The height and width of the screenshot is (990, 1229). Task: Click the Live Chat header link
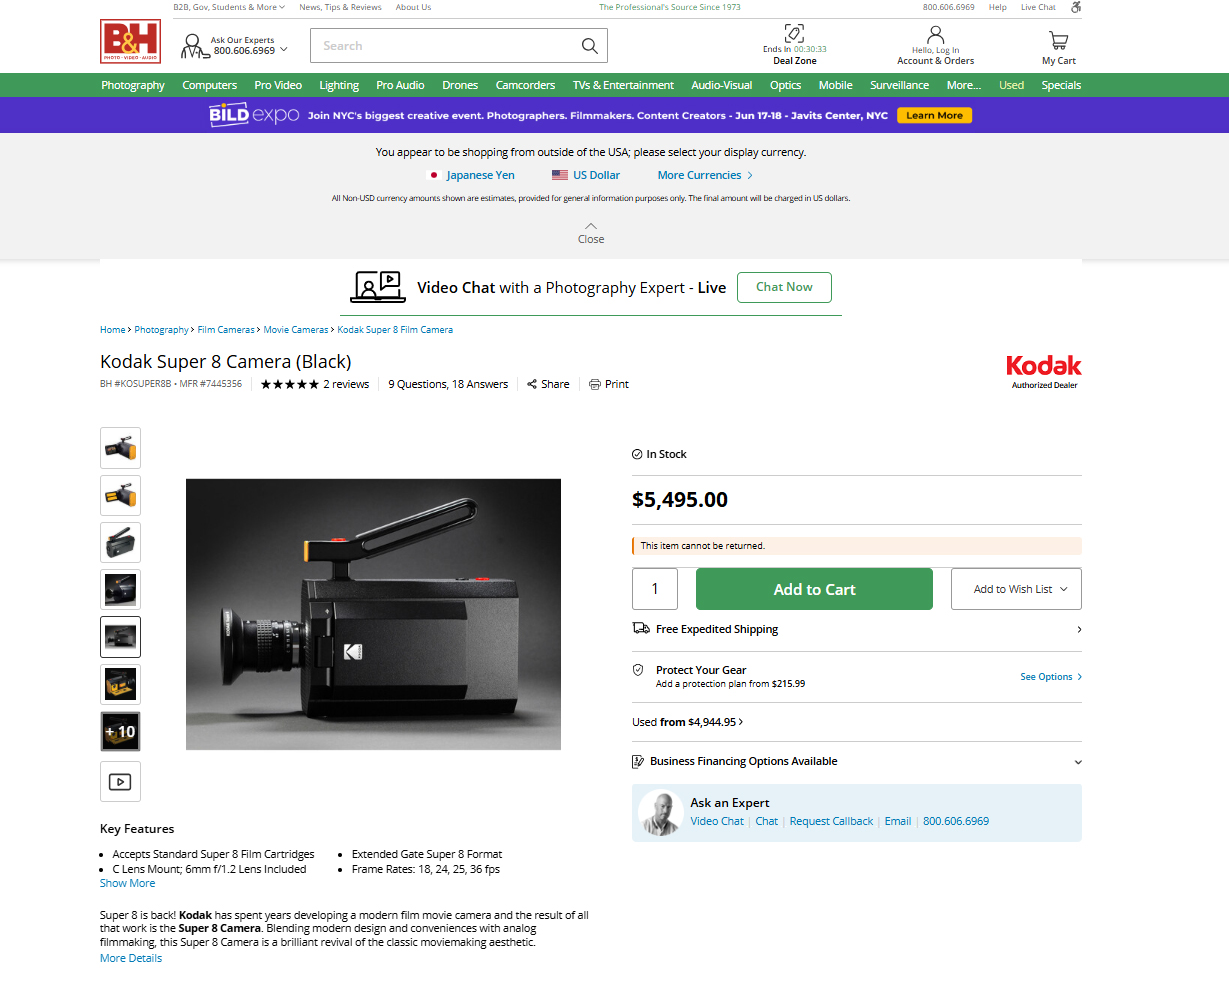pyautogui.click(x=1038, y=7)
